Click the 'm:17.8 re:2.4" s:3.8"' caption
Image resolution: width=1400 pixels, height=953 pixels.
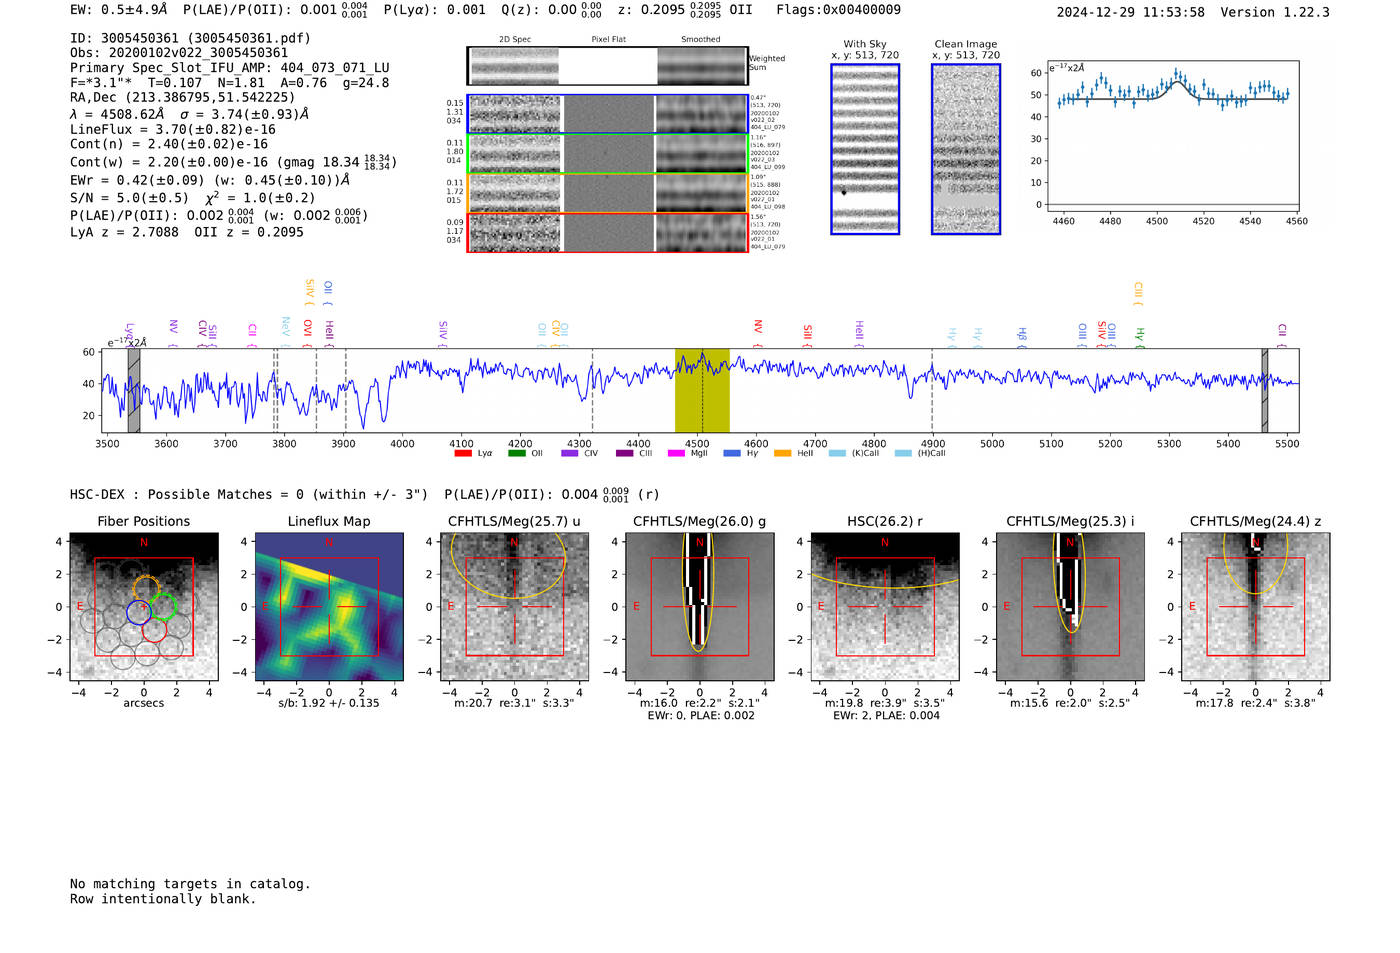coord(1255,703)
